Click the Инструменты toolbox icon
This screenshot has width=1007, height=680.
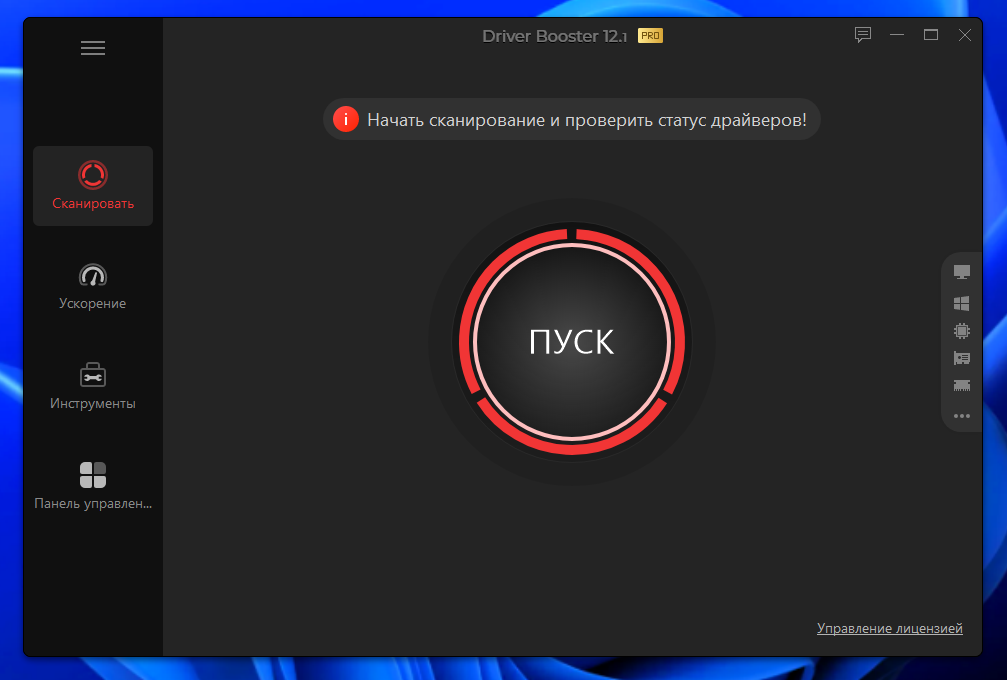point(93,374)
